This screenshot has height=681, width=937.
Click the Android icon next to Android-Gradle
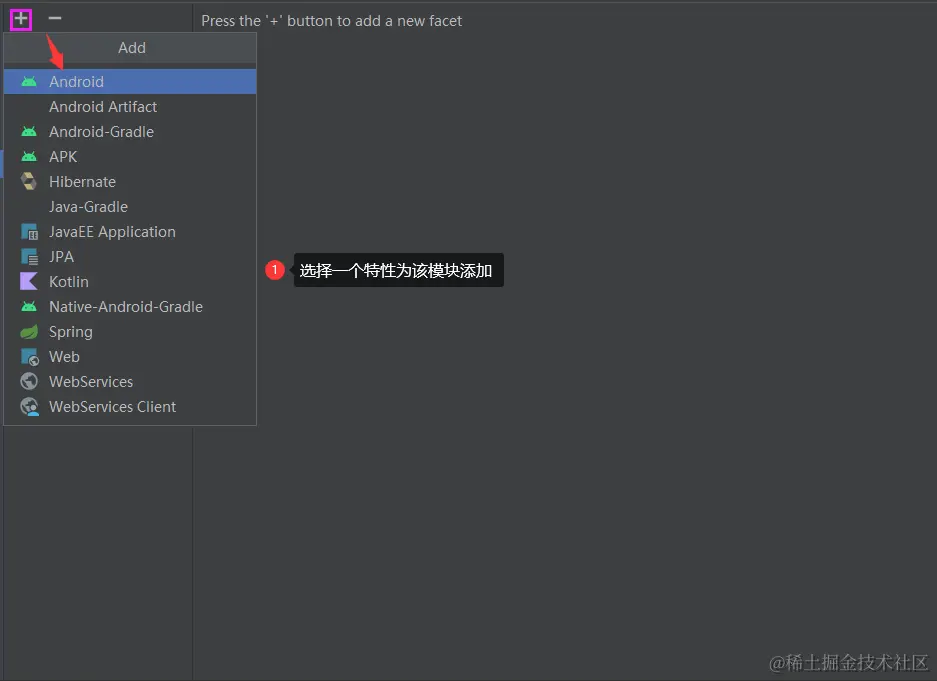click(x=29, y=131)
